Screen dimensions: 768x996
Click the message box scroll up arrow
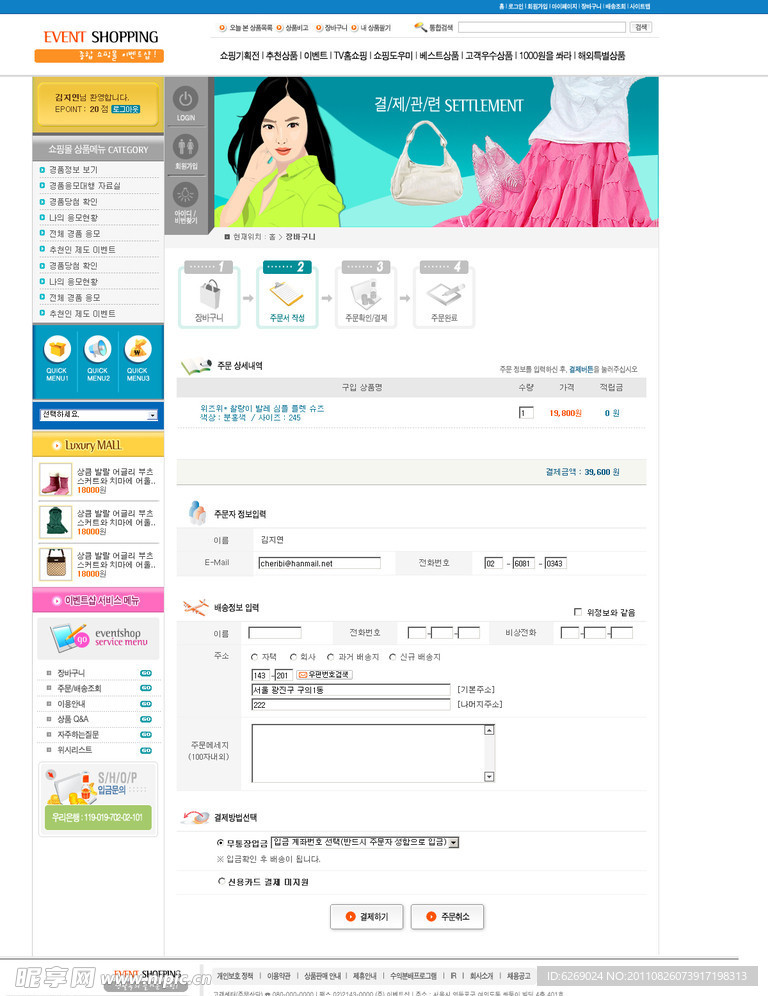[x=489, y=730]
